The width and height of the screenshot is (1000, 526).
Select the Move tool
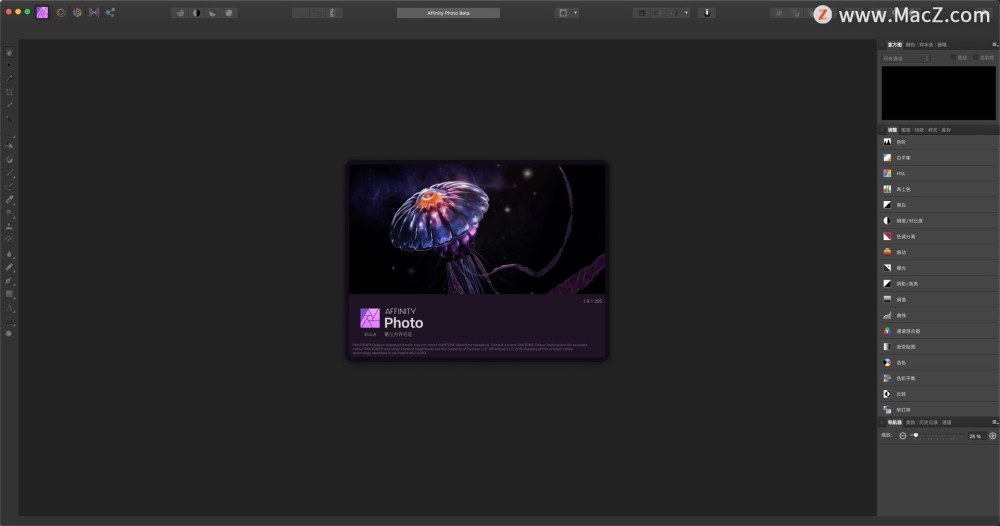[9, 66]
